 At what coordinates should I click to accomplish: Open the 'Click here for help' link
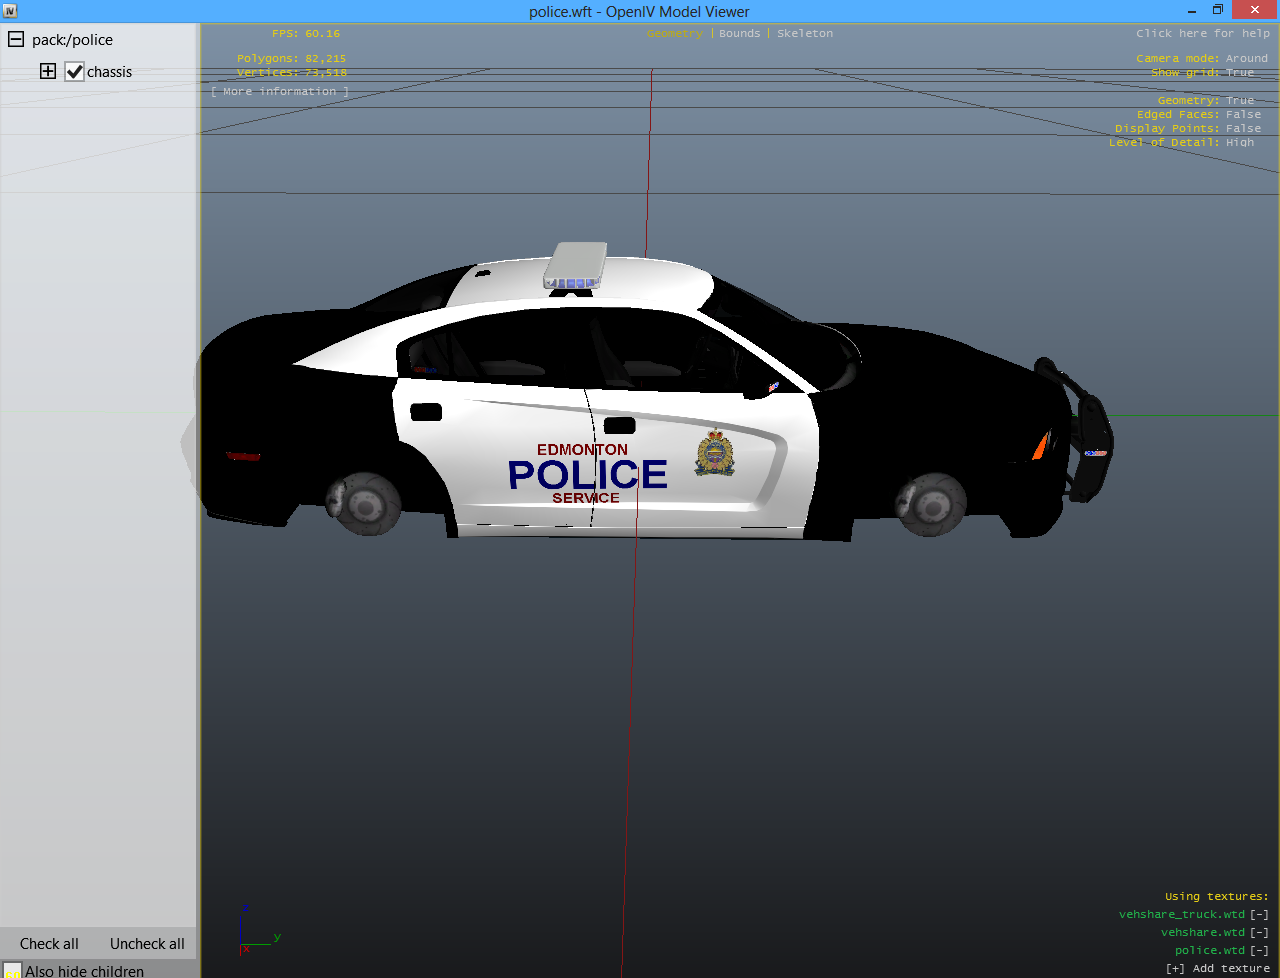click(x=1202, y=33)
